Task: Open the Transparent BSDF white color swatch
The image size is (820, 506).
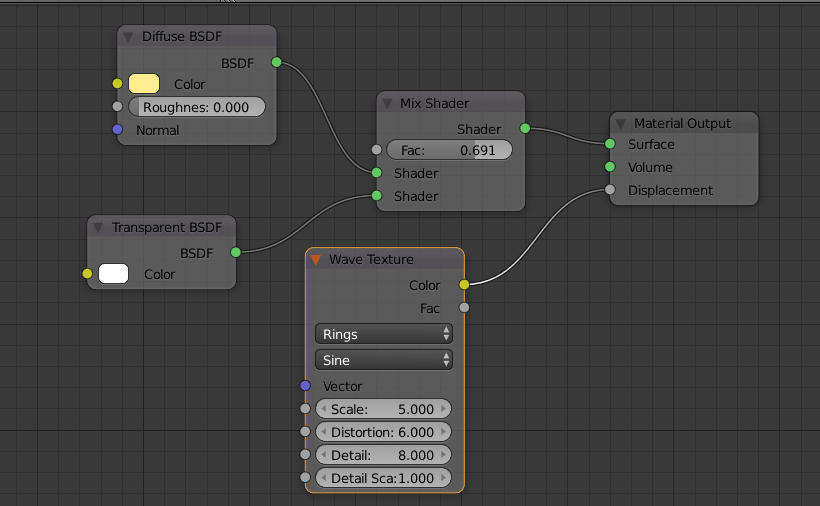Action: (x=114, y=274)
